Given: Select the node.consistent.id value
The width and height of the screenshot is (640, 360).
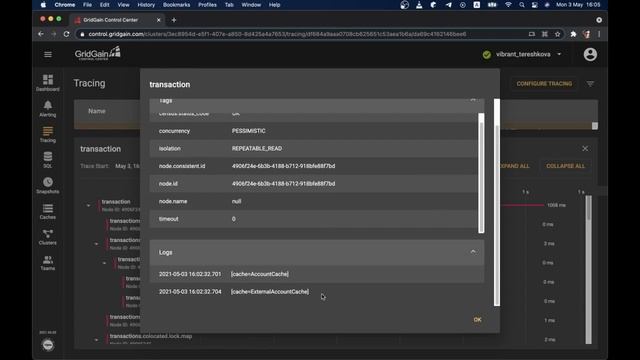Looking at the screenshot, I should coord(283,166).
